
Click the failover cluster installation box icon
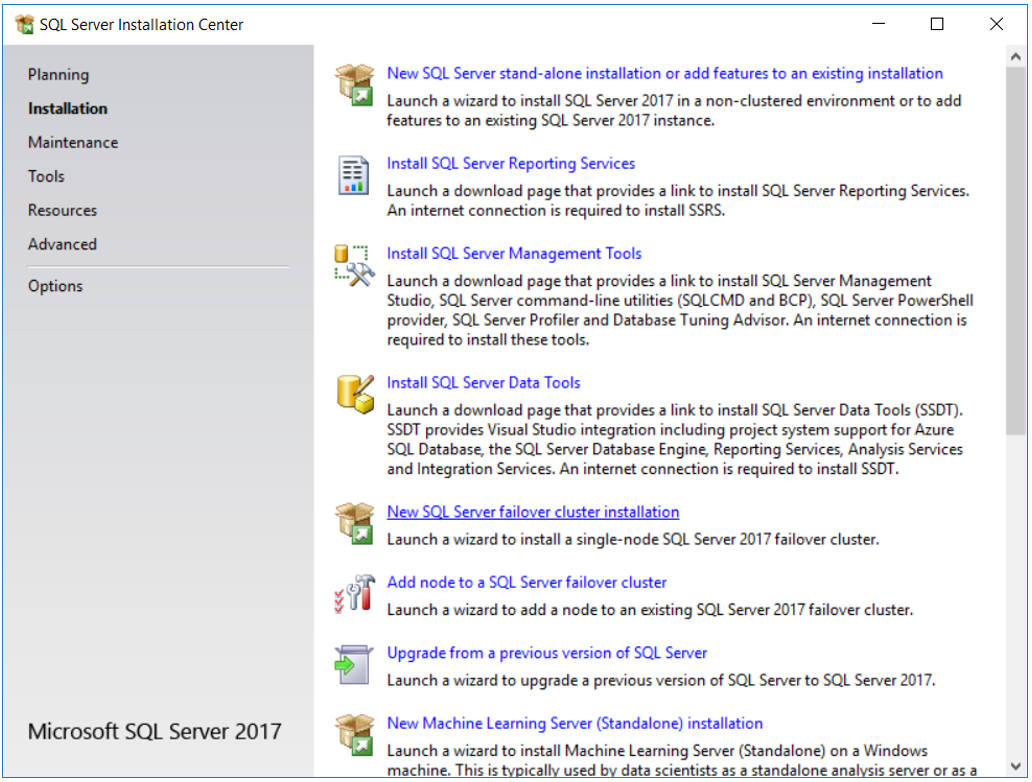pos(354,523)
